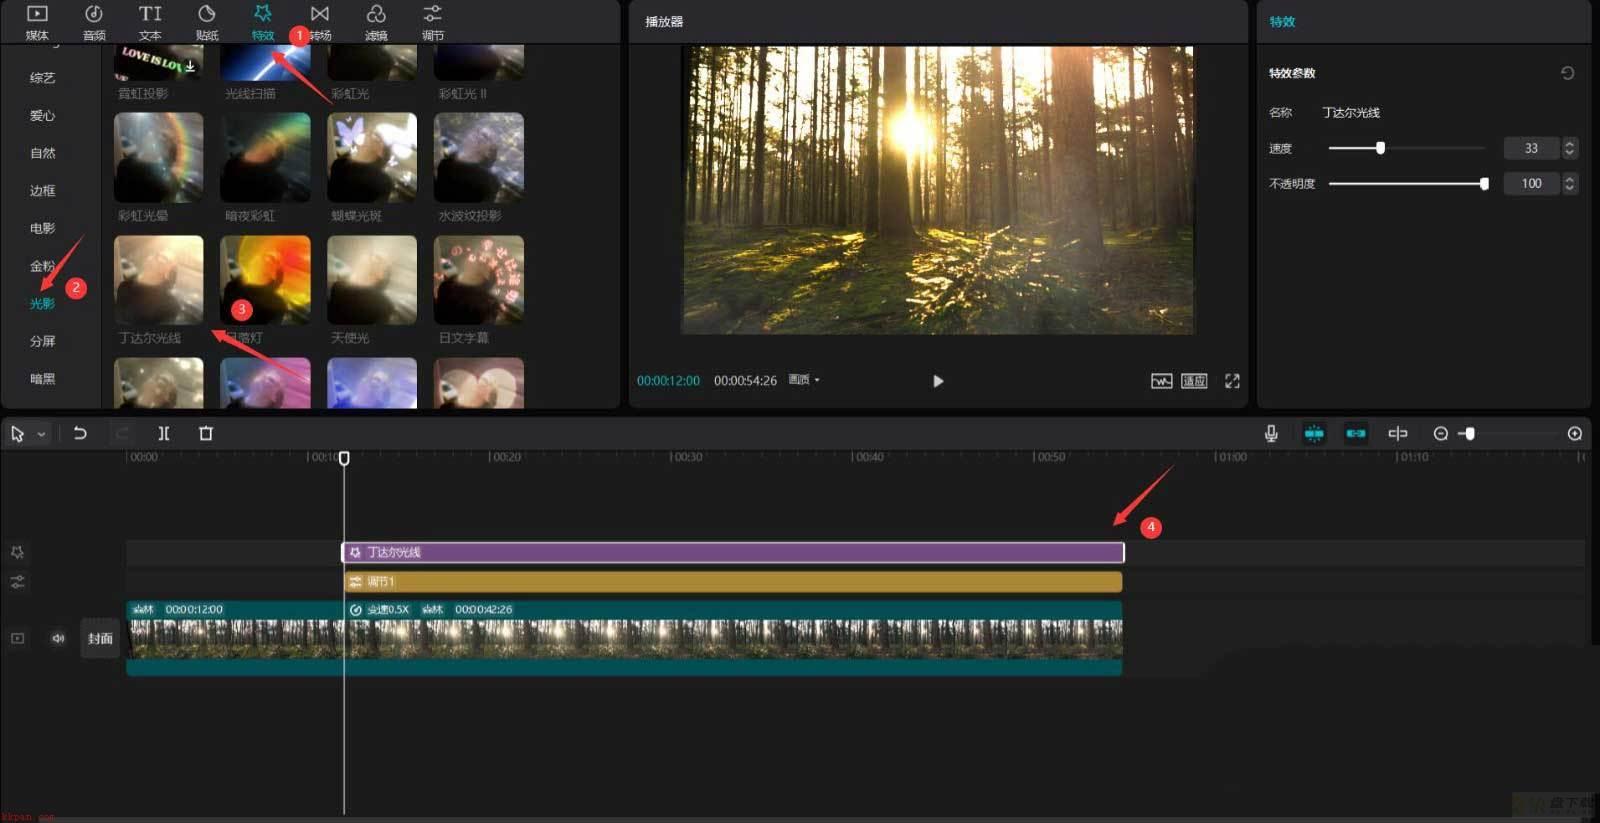Select the 暗黑 effect category
The height and width of the screenshot is (823, 1600).
pos(42,379)
